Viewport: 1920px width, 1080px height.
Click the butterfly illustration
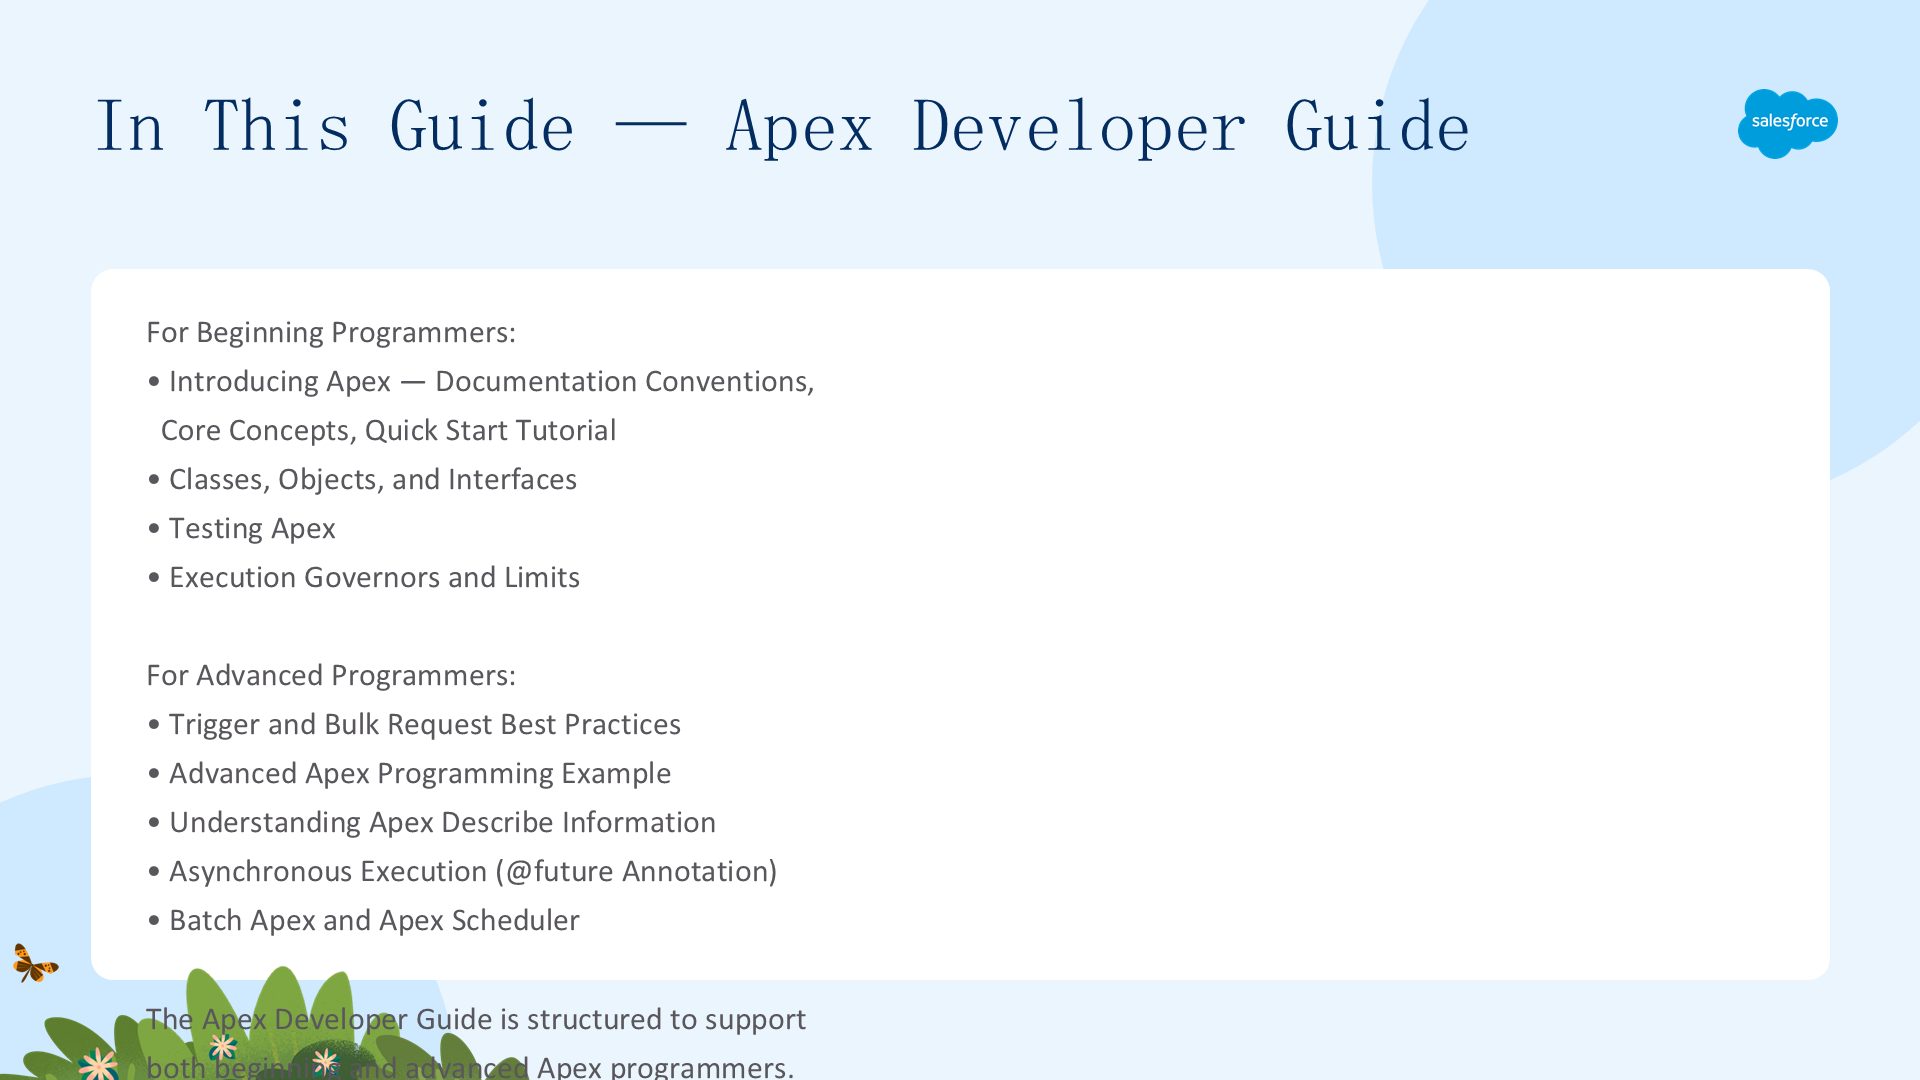coord(35,963)
